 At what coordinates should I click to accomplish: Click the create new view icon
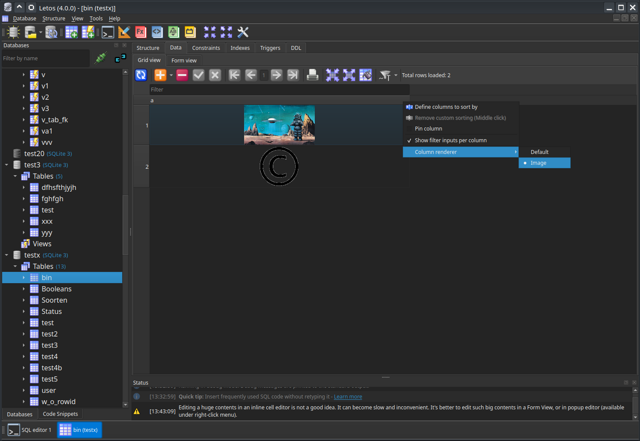88,32
